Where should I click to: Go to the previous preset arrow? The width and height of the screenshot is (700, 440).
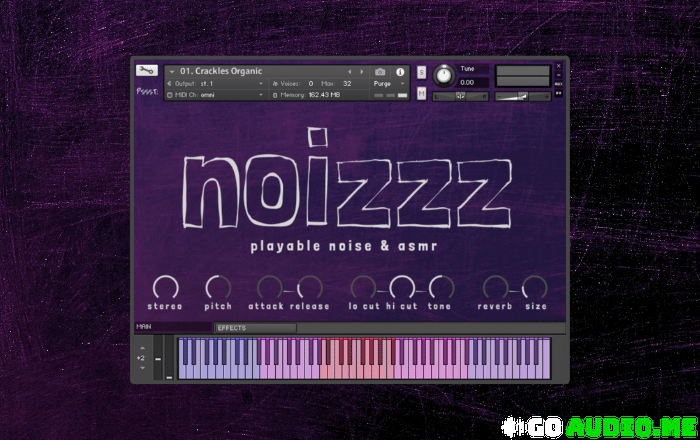349,72
